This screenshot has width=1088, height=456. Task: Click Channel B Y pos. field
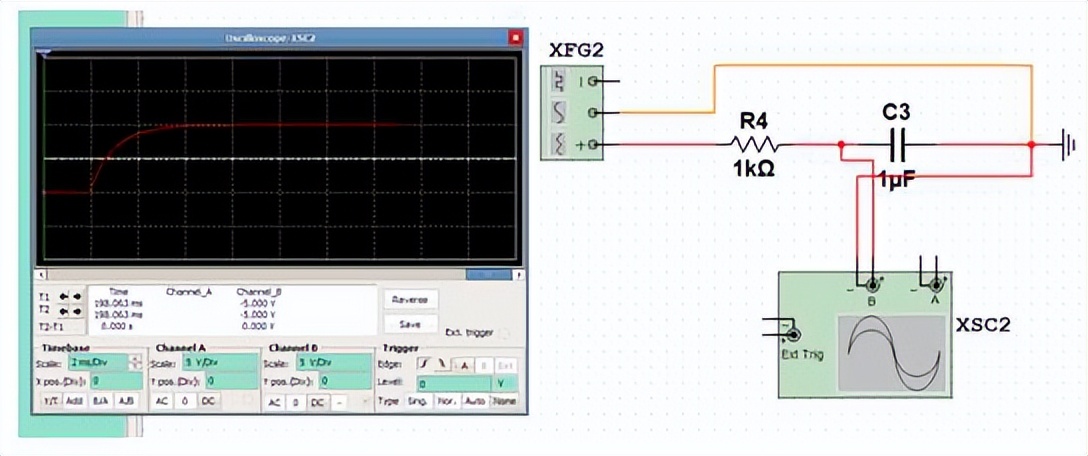346,382
